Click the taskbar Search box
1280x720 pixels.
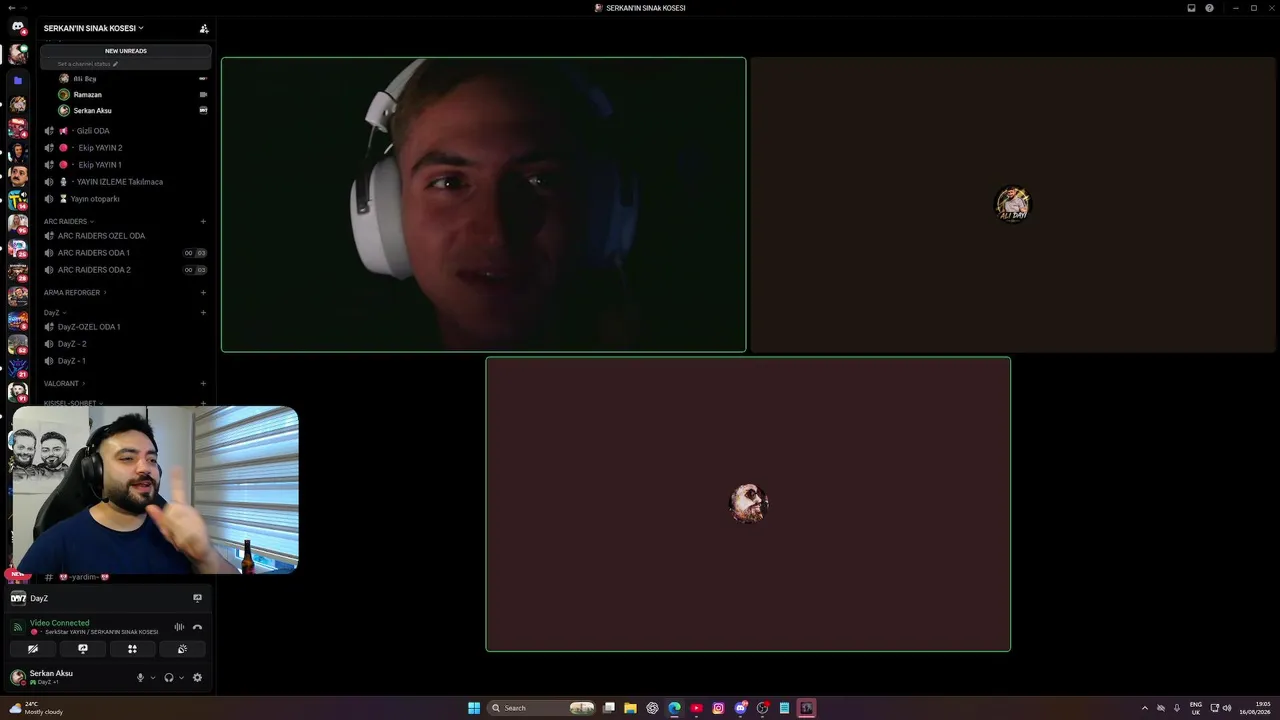[541, 708]
